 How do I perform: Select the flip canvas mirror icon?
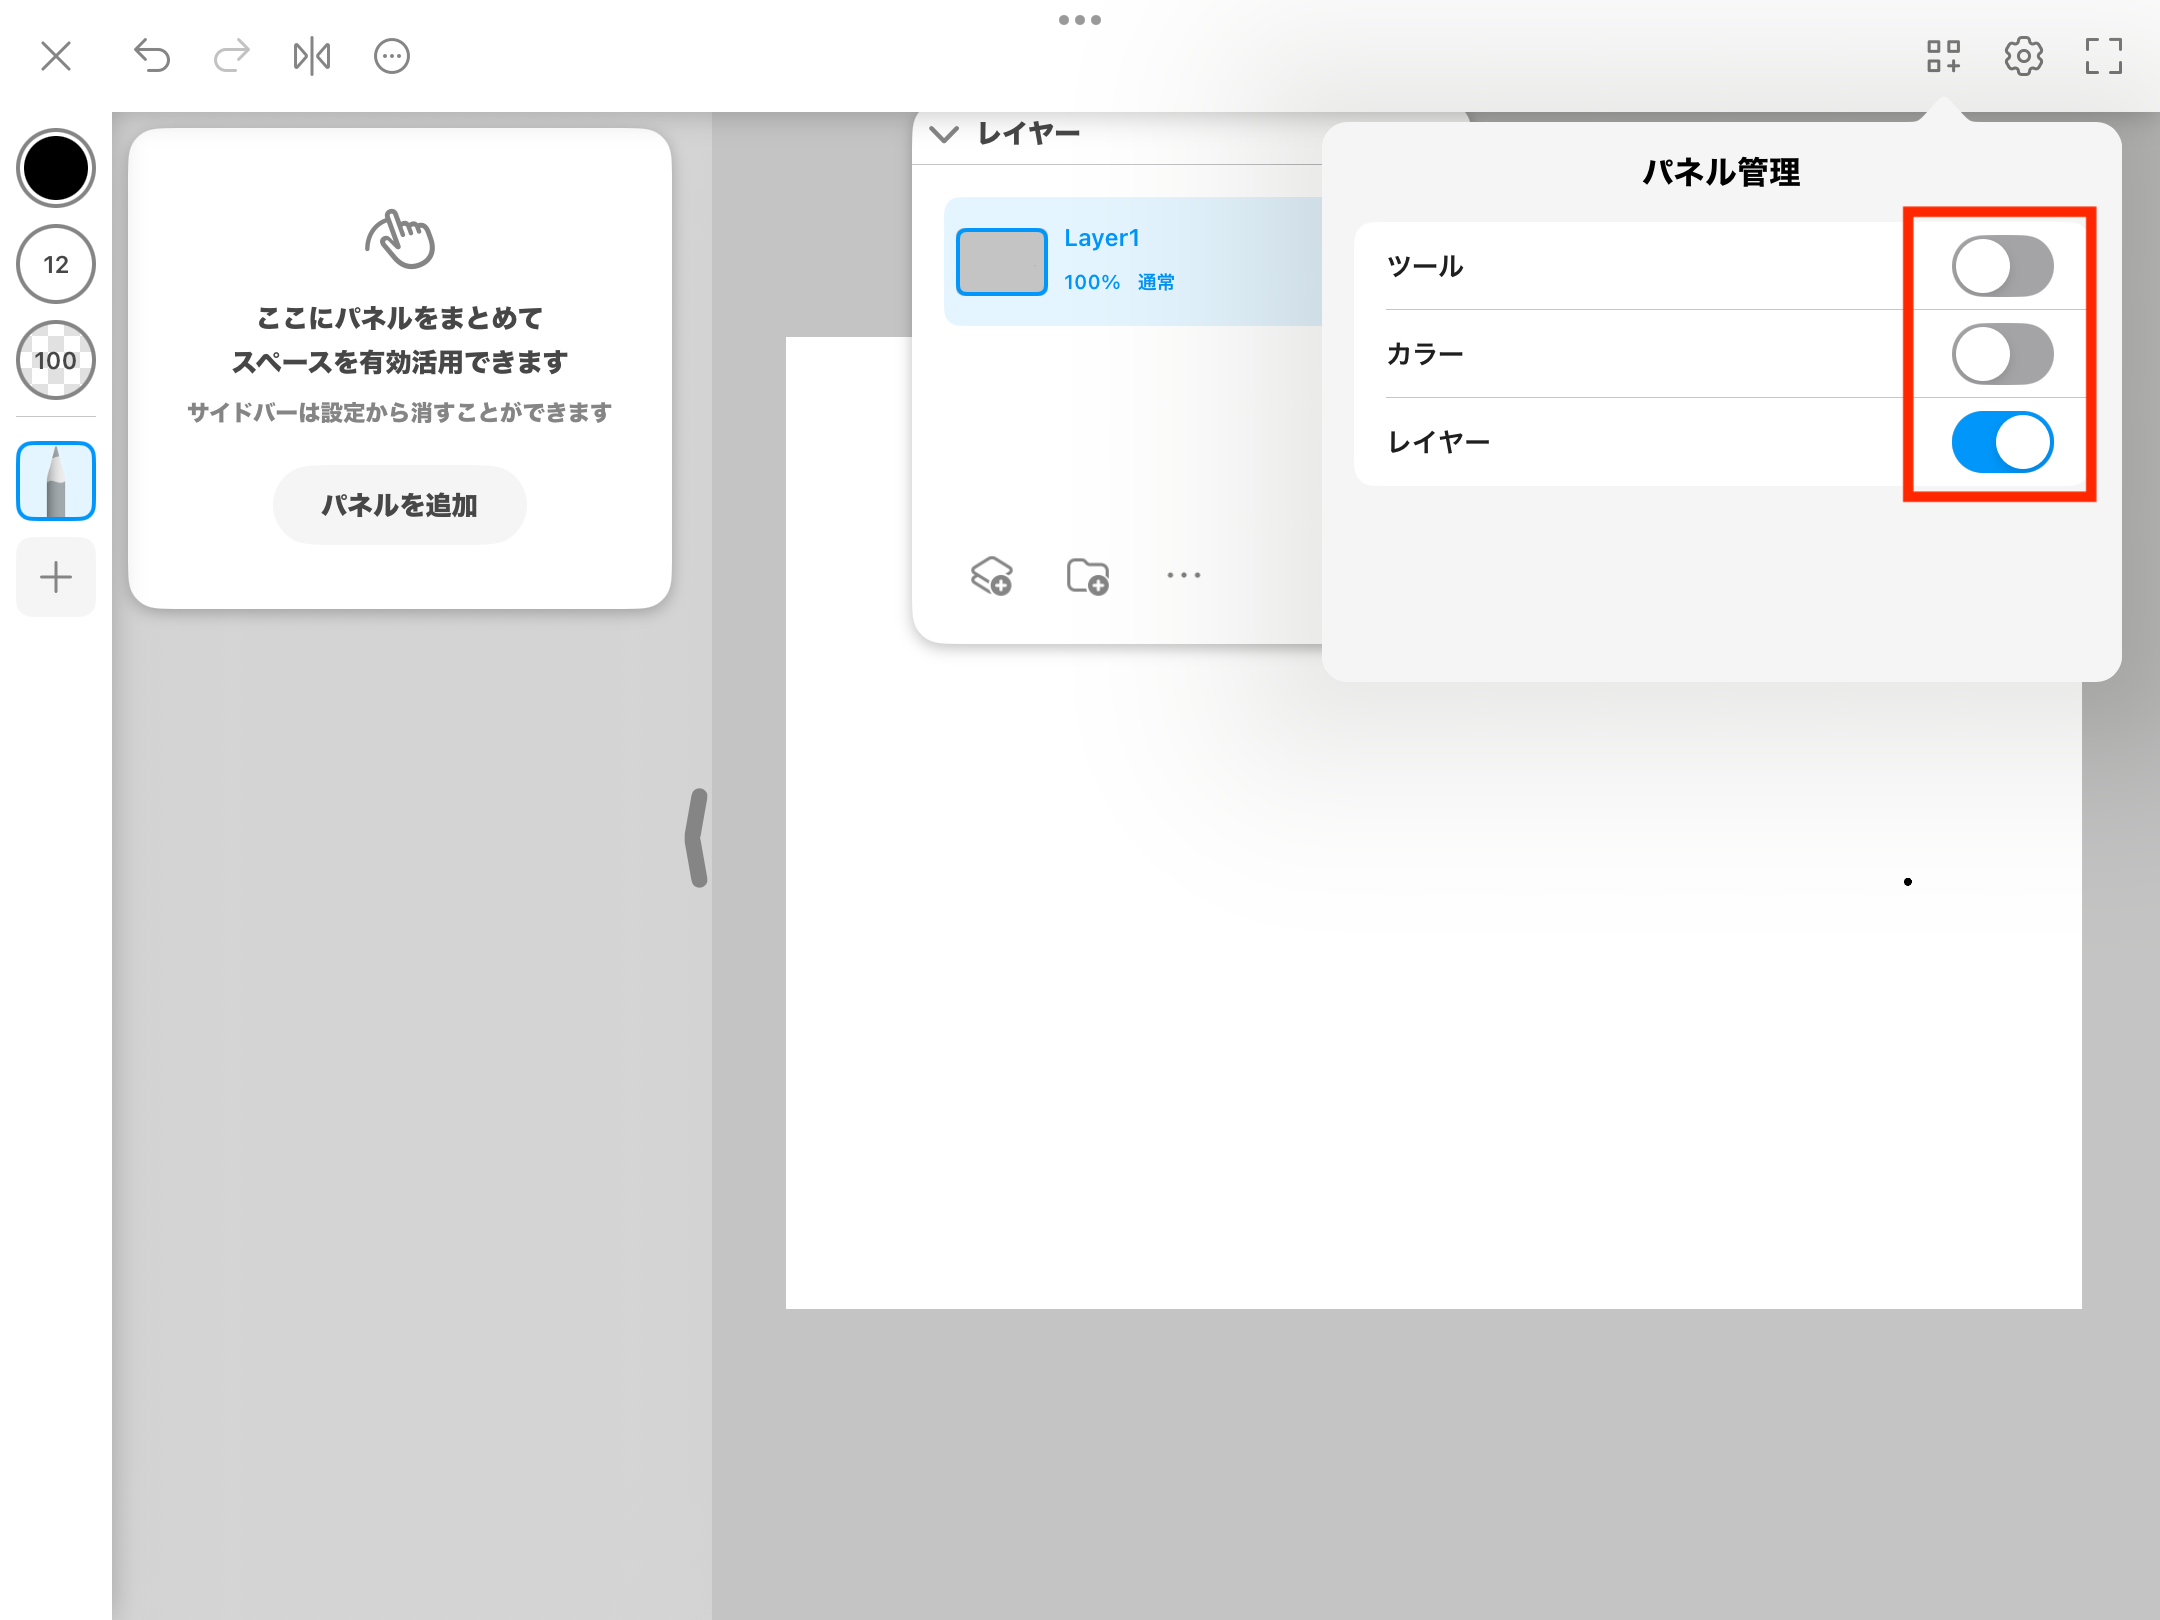pyautogui.click(x=312, y=56)
